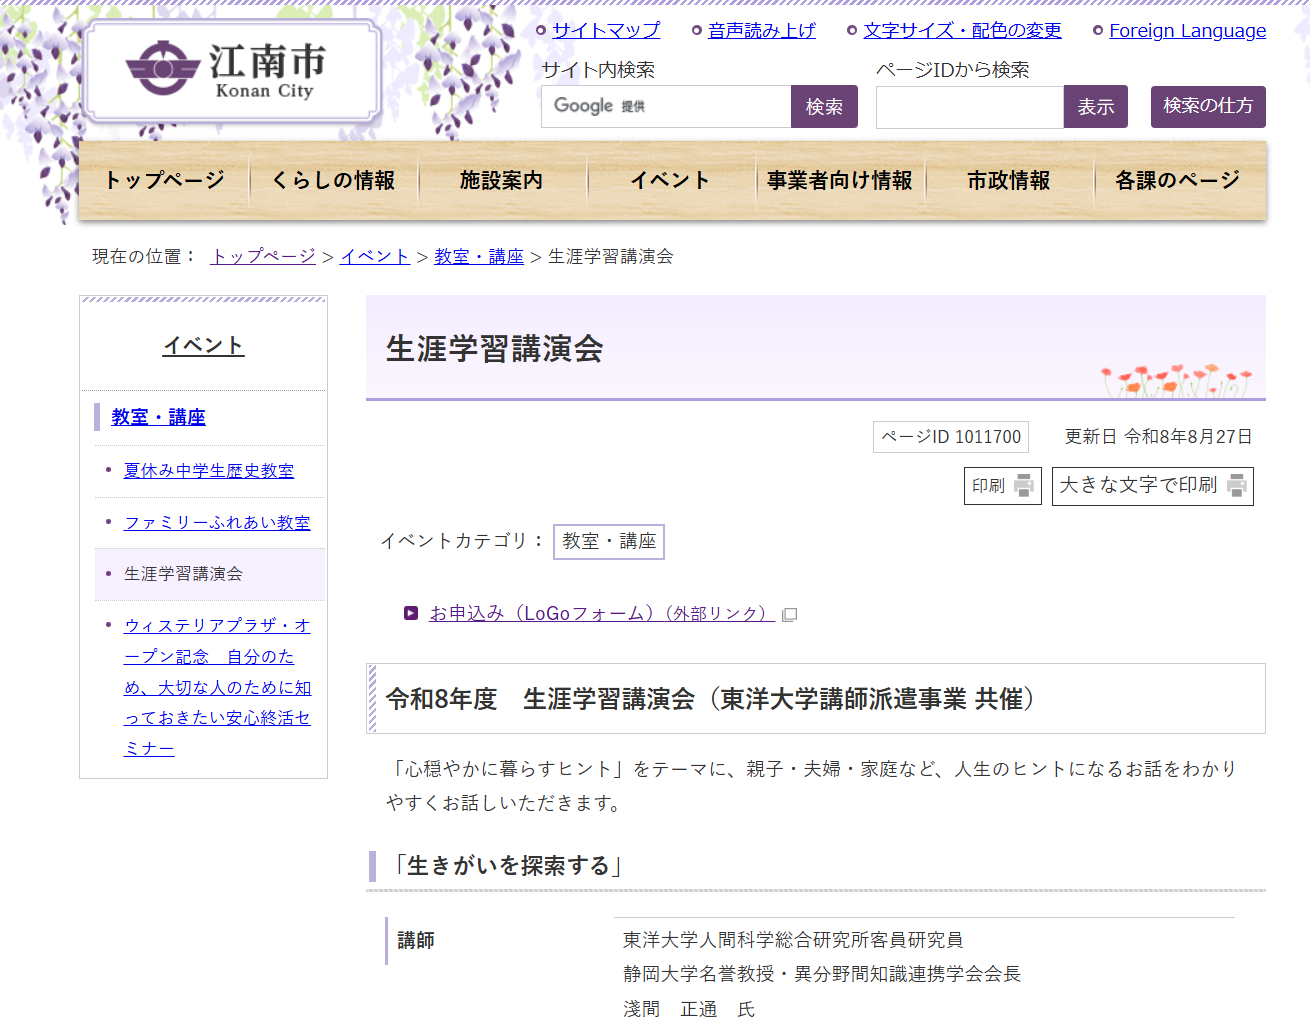
Task: Click the 教室・講座 category tag
Action: click(x=609, y=541)
